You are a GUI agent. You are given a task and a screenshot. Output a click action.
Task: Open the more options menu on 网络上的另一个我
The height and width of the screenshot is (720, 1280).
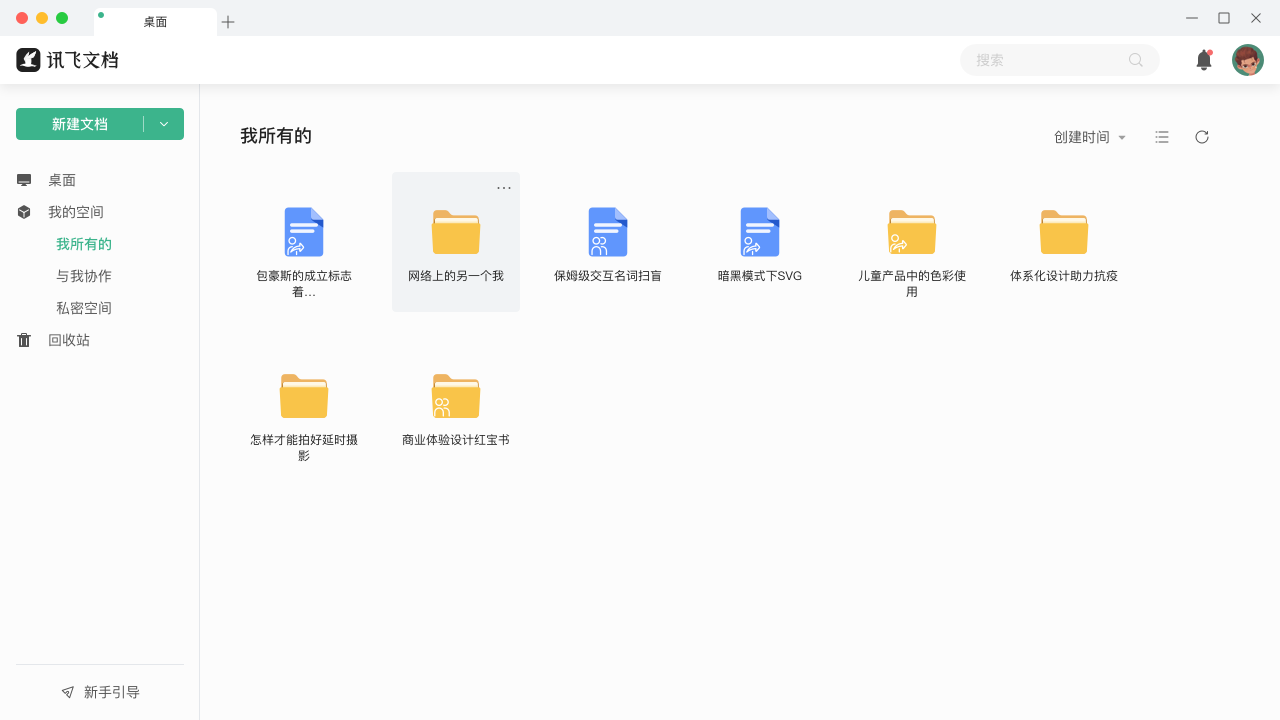tap(504, 187)
